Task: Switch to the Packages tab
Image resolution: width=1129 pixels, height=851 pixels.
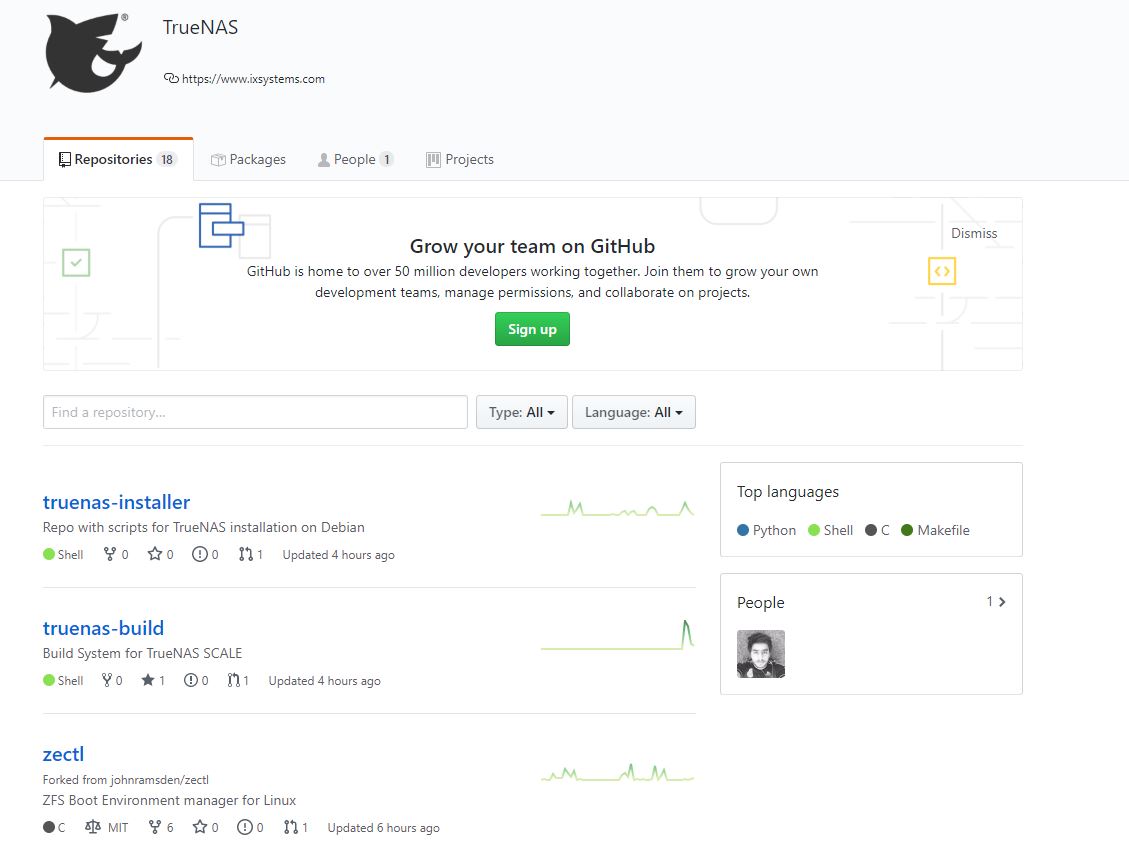Action: (248, 159)
